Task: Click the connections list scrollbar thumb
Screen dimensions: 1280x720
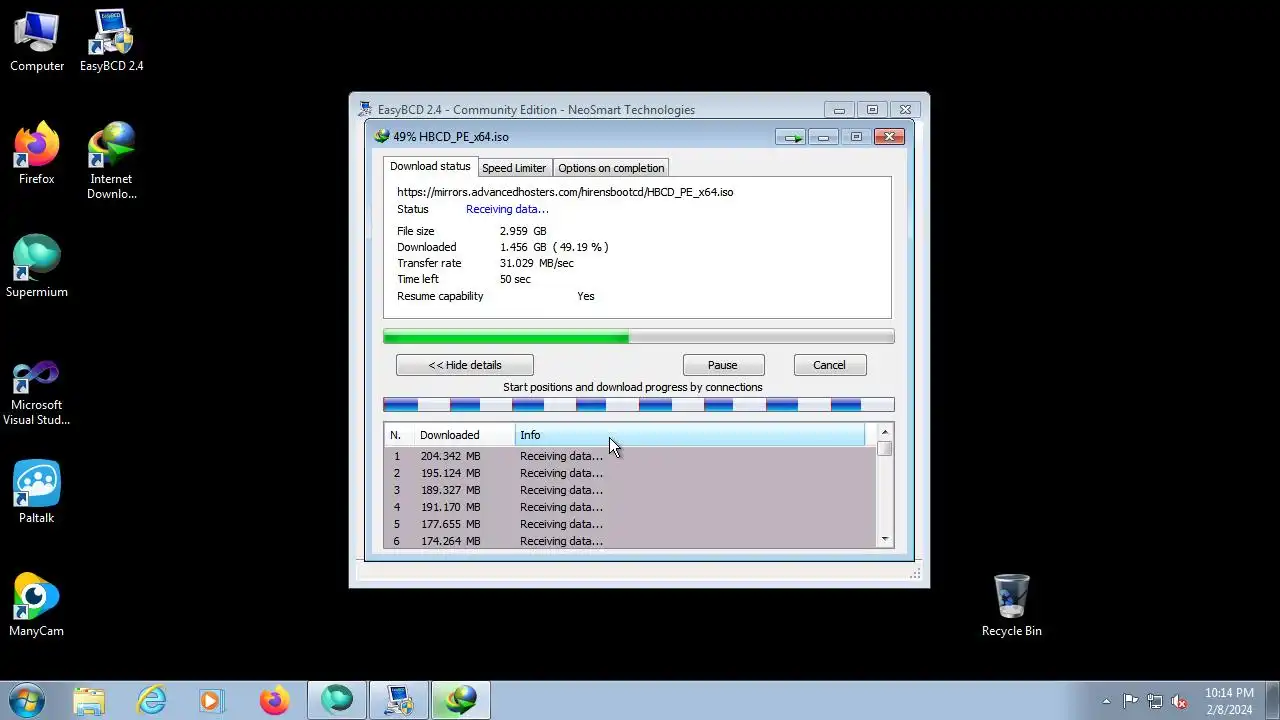Action: [x=885, y=449]
